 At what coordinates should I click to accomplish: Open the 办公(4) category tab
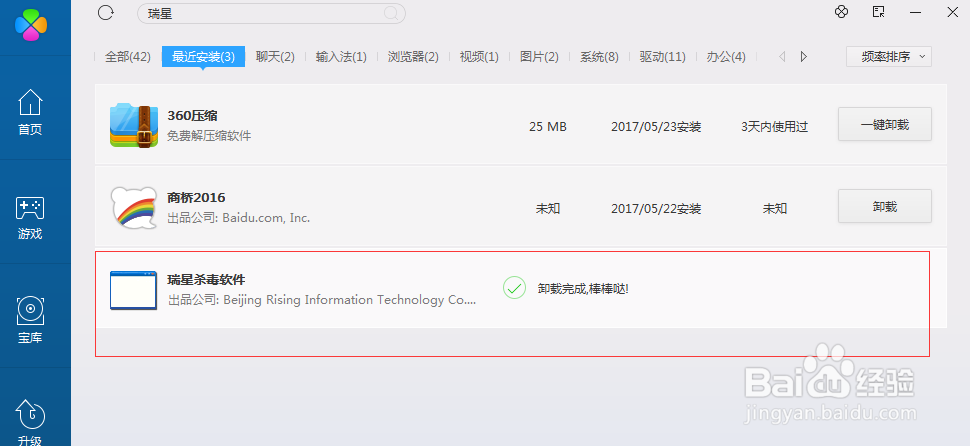click(726, 56)
